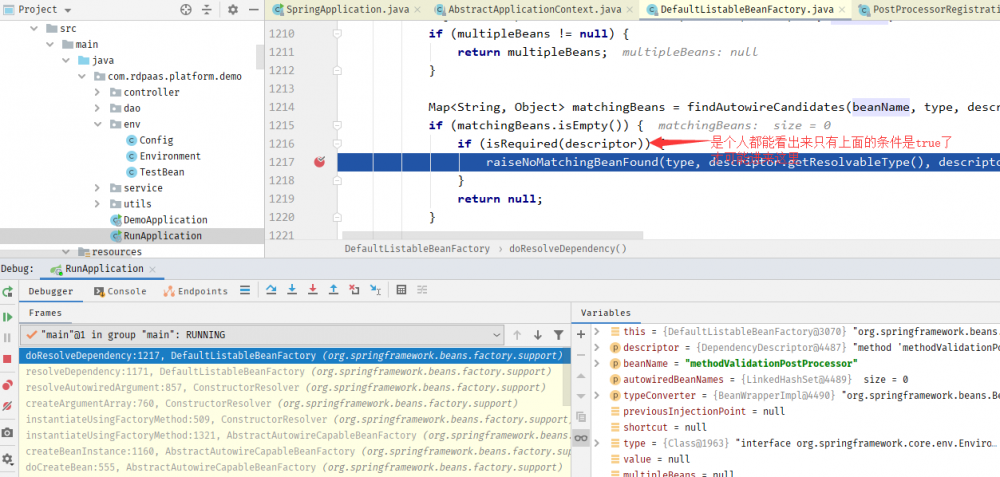Click the Drop Frame icon

point(354,290)
